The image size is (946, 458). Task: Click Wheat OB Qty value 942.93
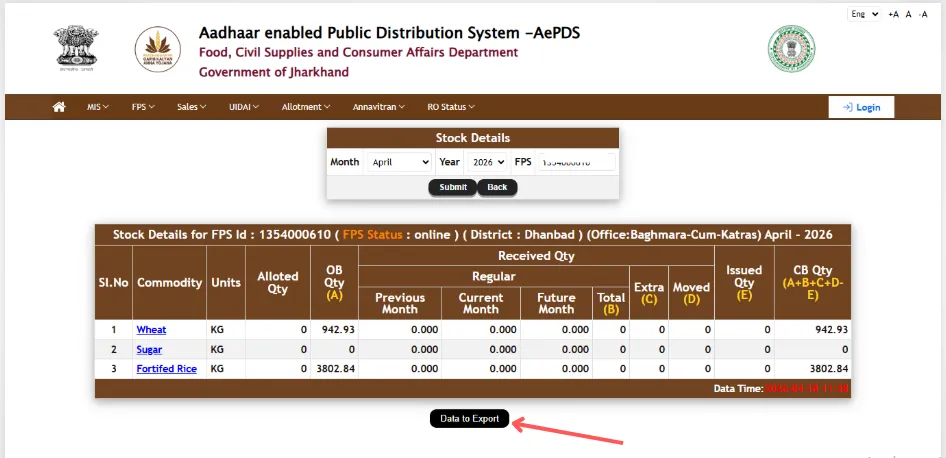pyautogui.click(x=340, y=329)
